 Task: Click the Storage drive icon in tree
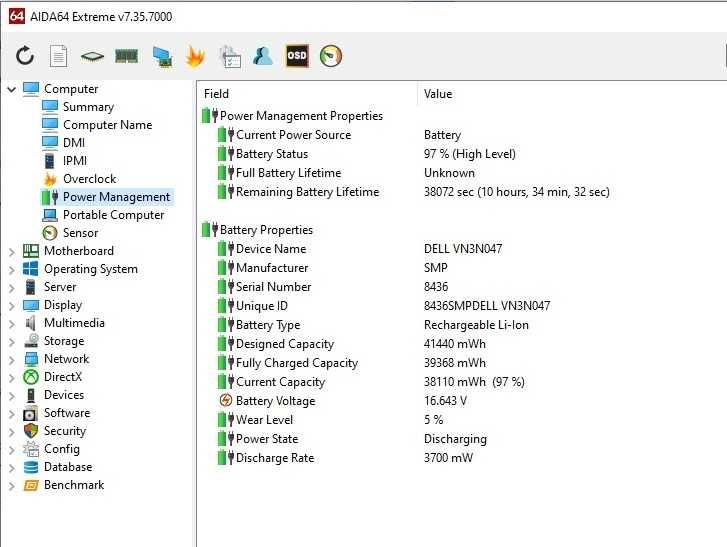[31, 341]
